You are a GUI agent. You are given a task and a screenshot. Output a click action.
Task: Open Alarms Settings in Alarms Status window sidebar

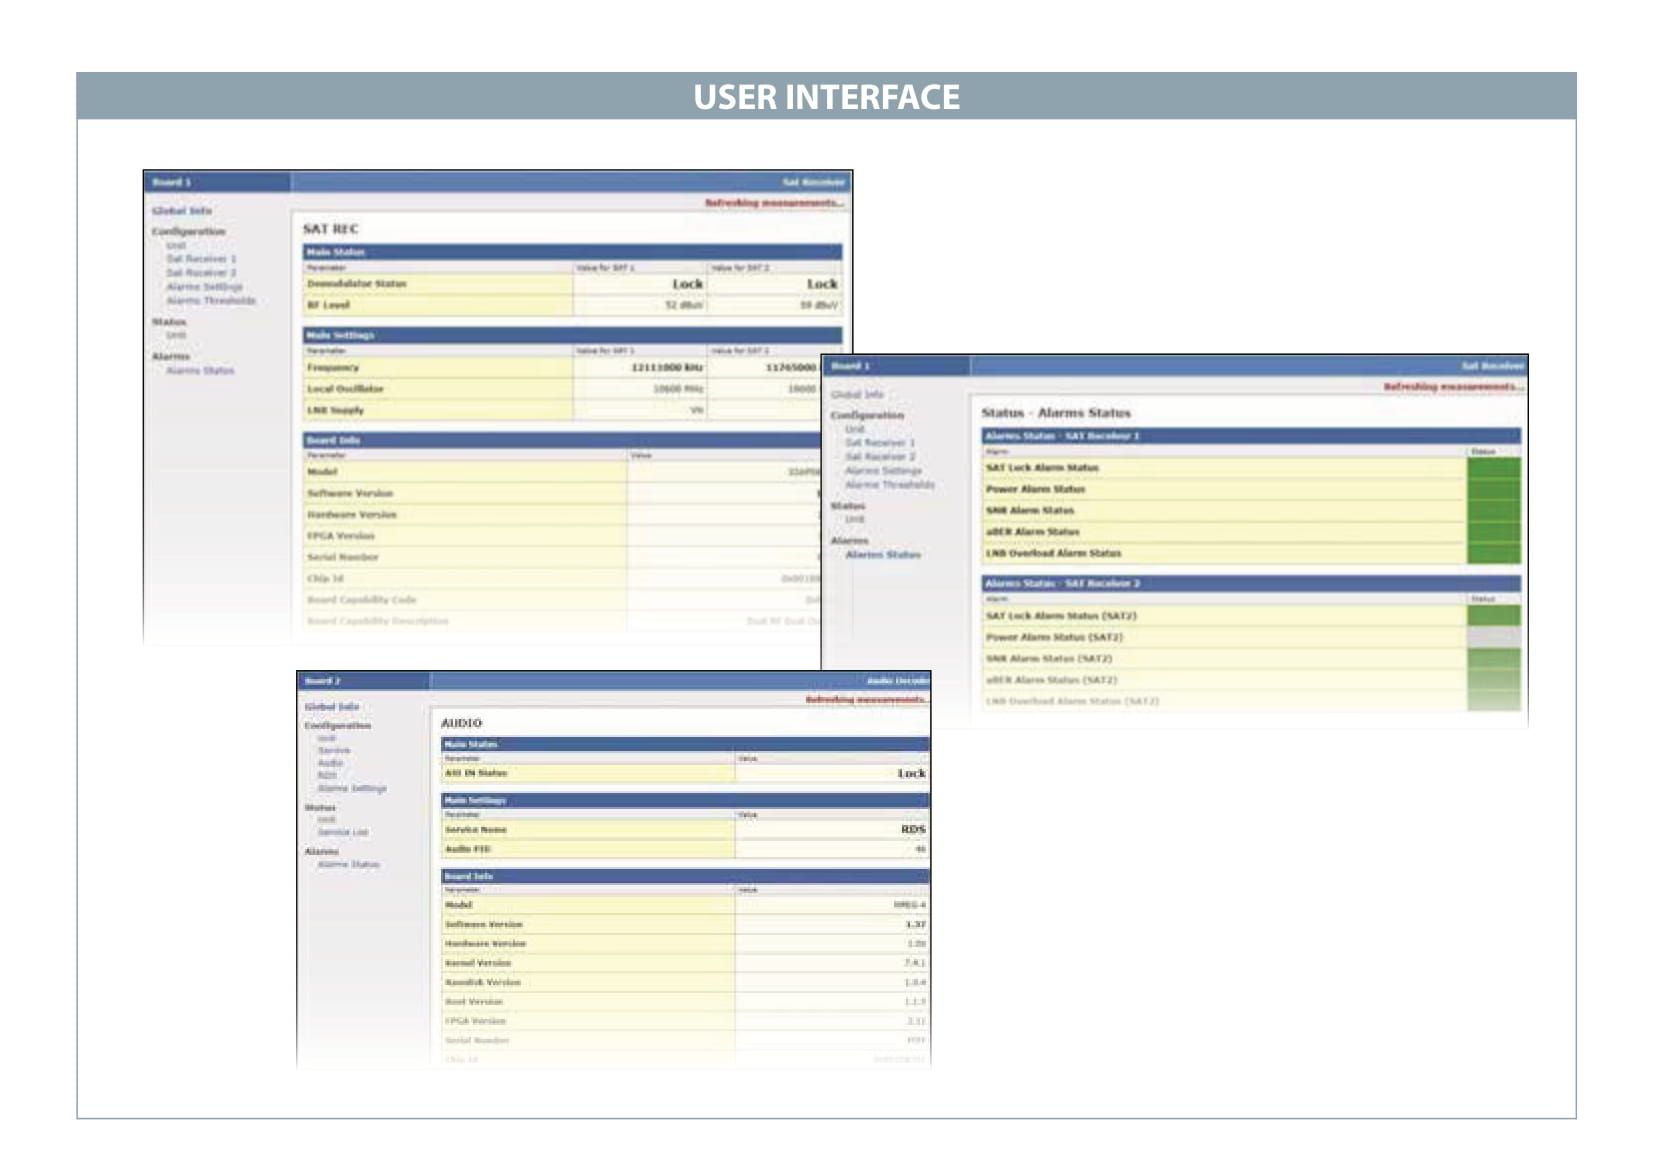(x=883, y=470)
